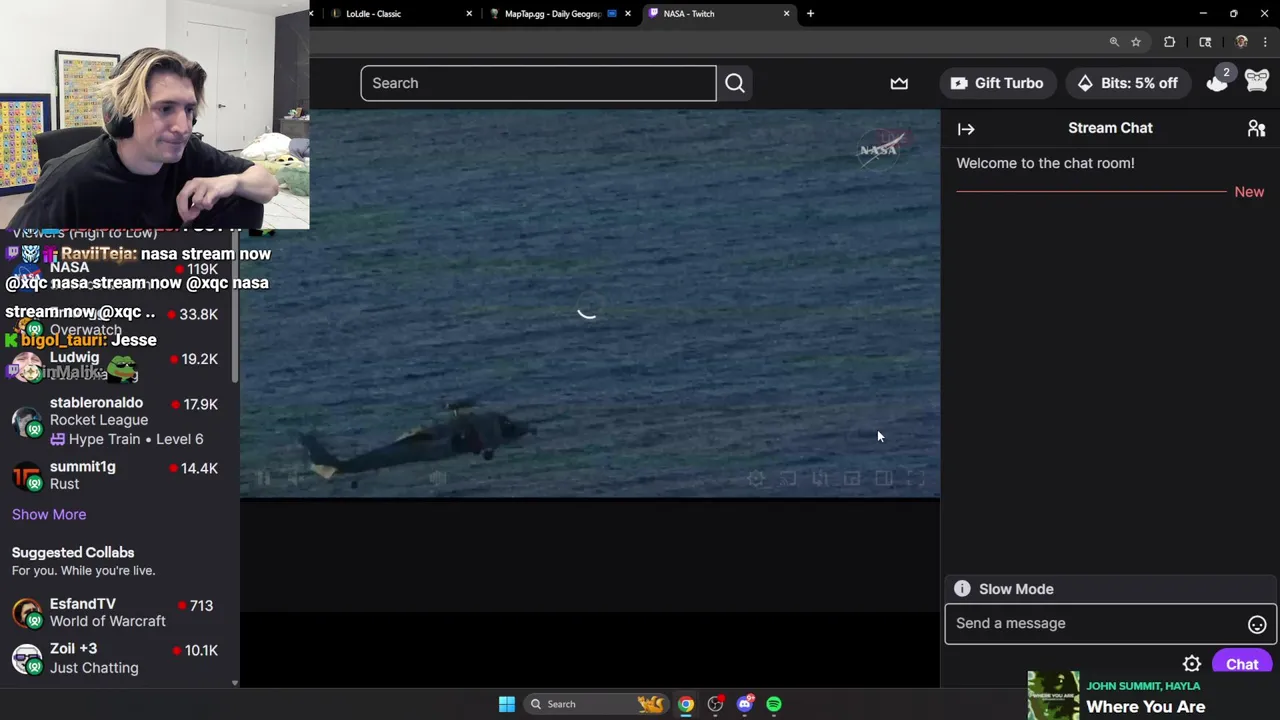Open summit1g's Rust channel
This screenshot has height=720, width=1280.
coord(120,475)
